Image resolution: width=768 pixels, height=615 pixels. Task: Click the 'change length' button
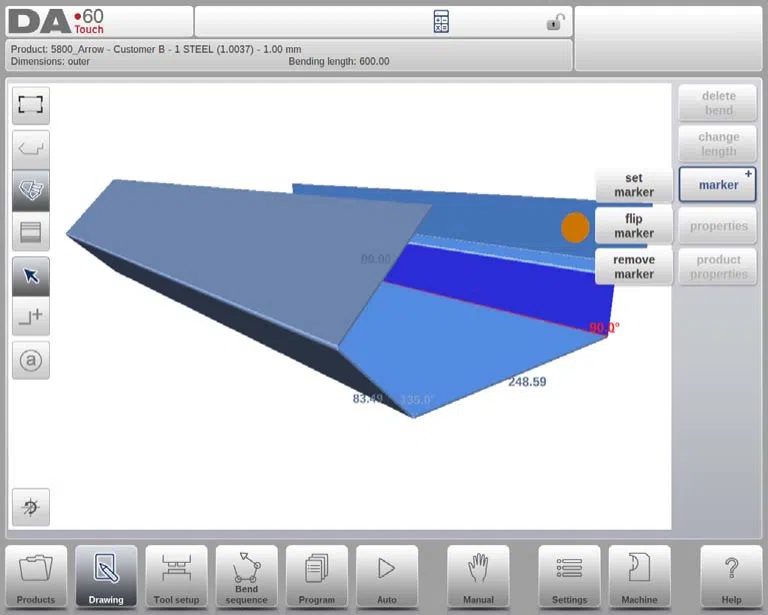718,144
